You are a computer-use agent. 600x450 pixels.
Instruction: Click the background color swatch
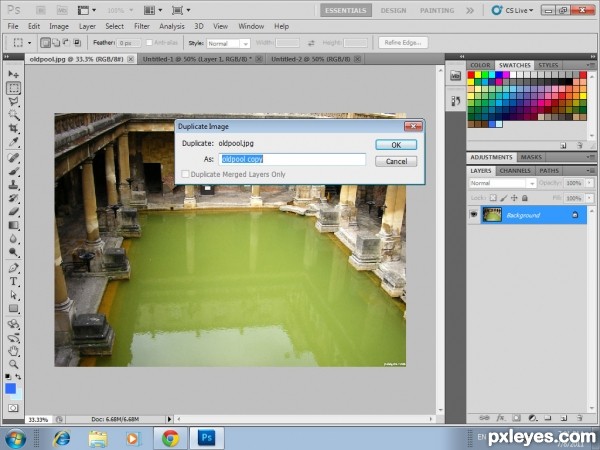click(x=19, y=394)
